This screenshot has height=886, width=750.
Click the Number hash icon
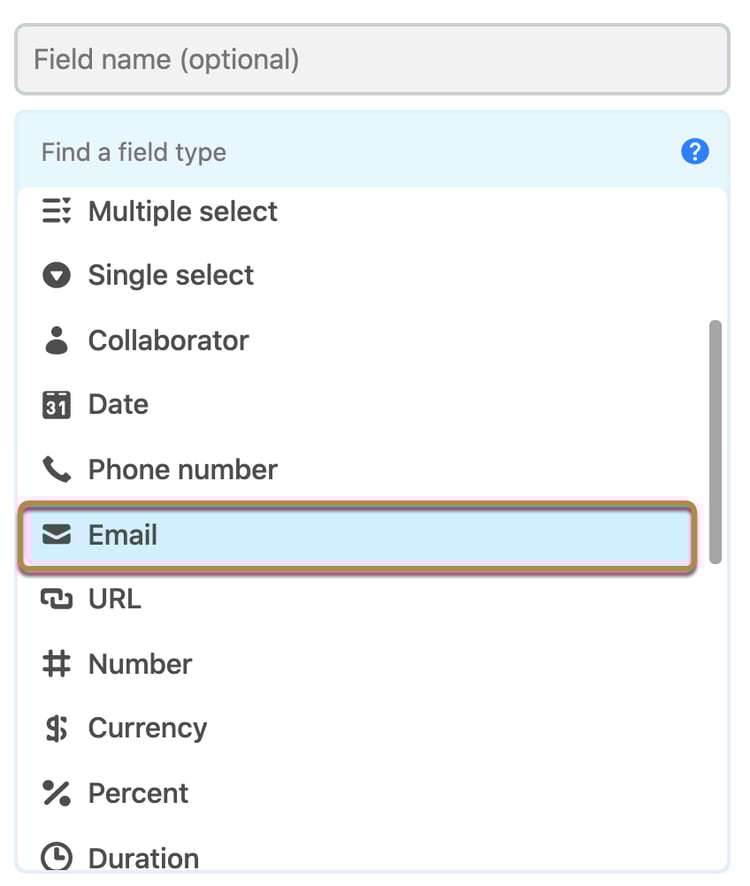[x=57, y=664]
